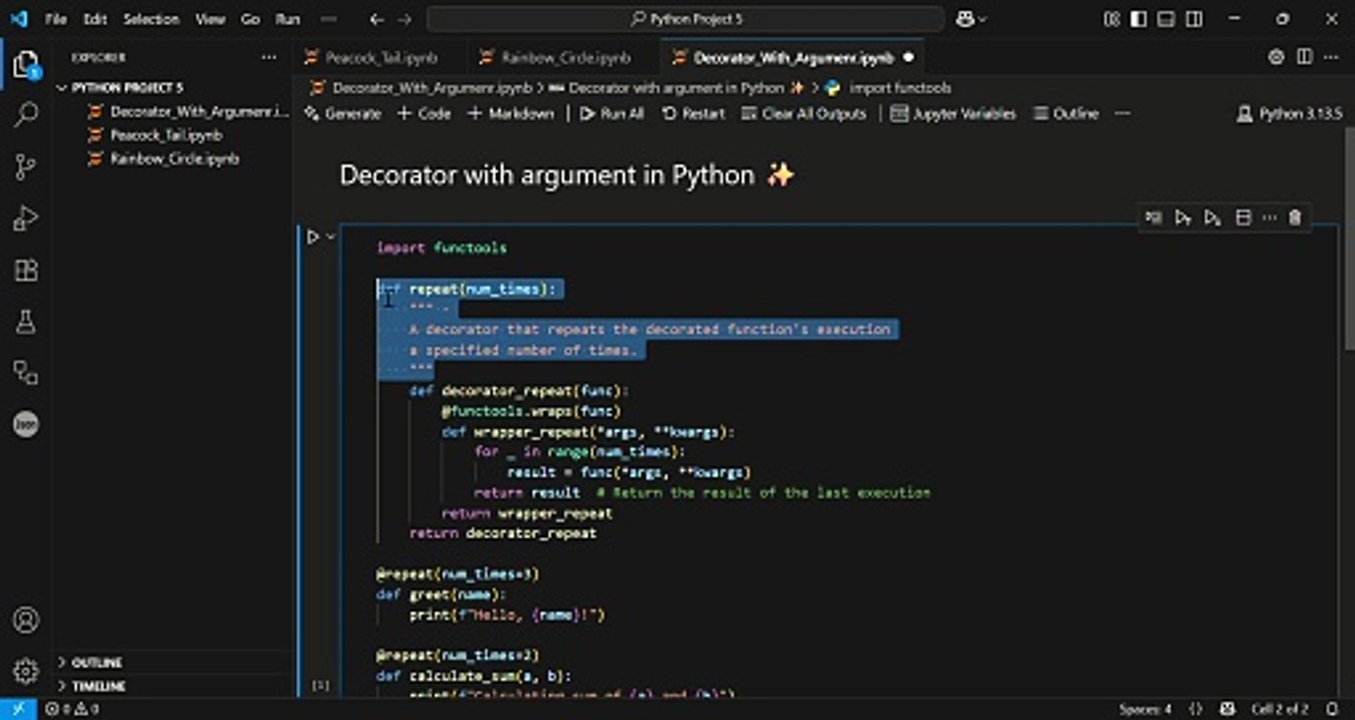Open the notebook settings gear in the editor title bar
The height and width of the screenshot is (720, 1355).
click(x=1276, y=57)
